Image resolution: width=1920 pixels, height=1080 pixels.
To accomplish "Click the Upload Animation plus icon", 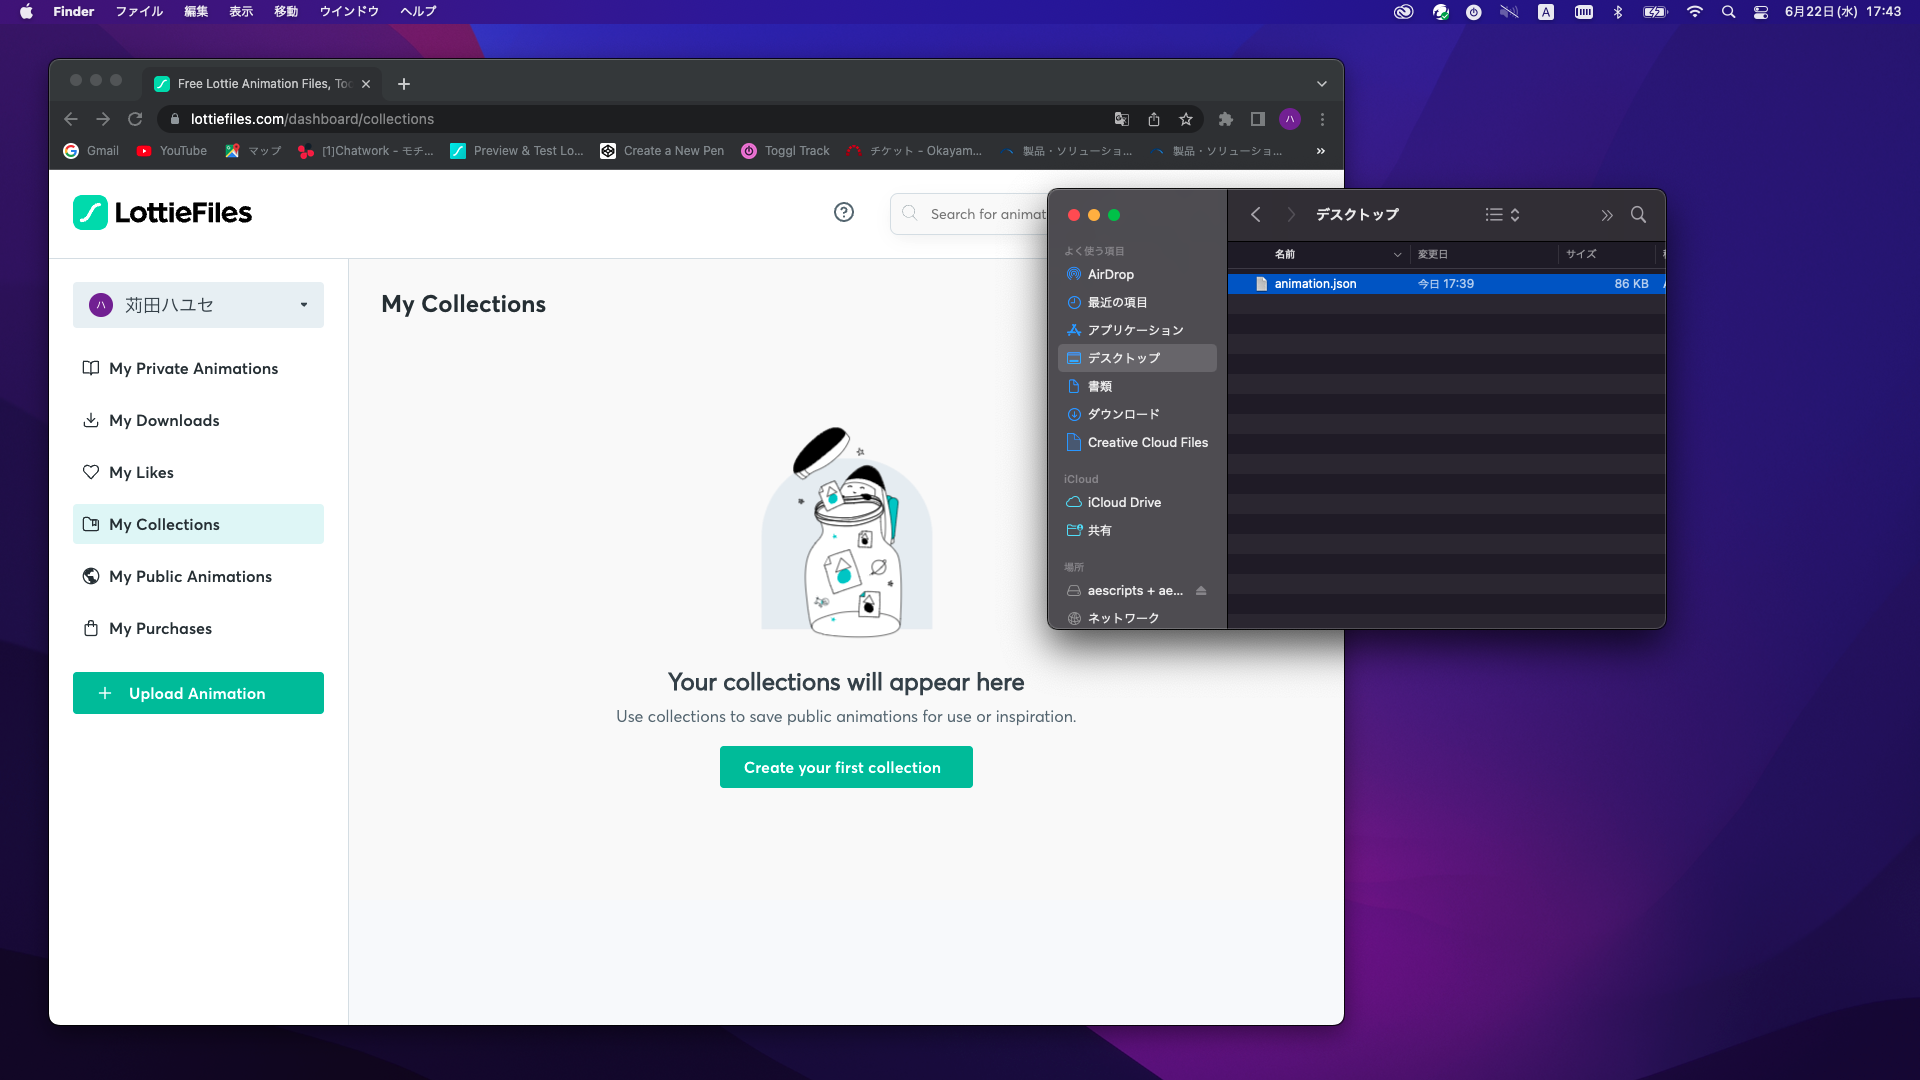I will click(x=105, y=692).
